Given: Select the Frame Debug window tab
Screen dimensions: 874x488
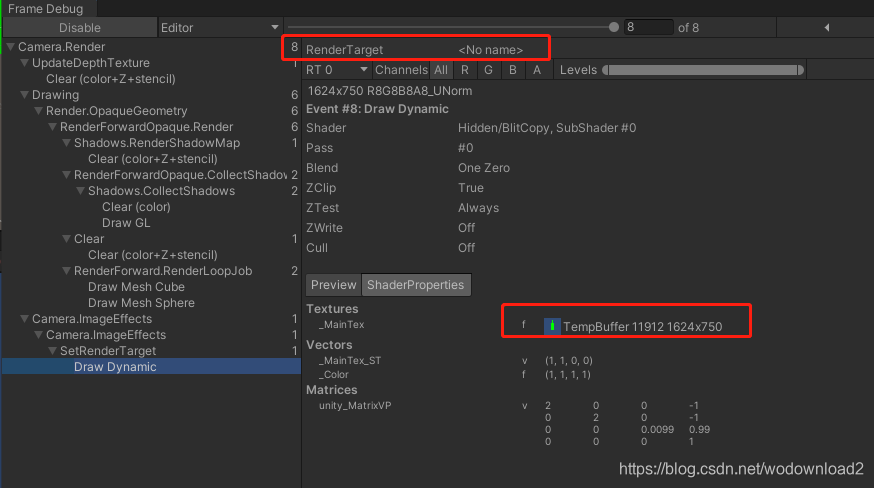Looking at the screenshot, I should point(46,9).
